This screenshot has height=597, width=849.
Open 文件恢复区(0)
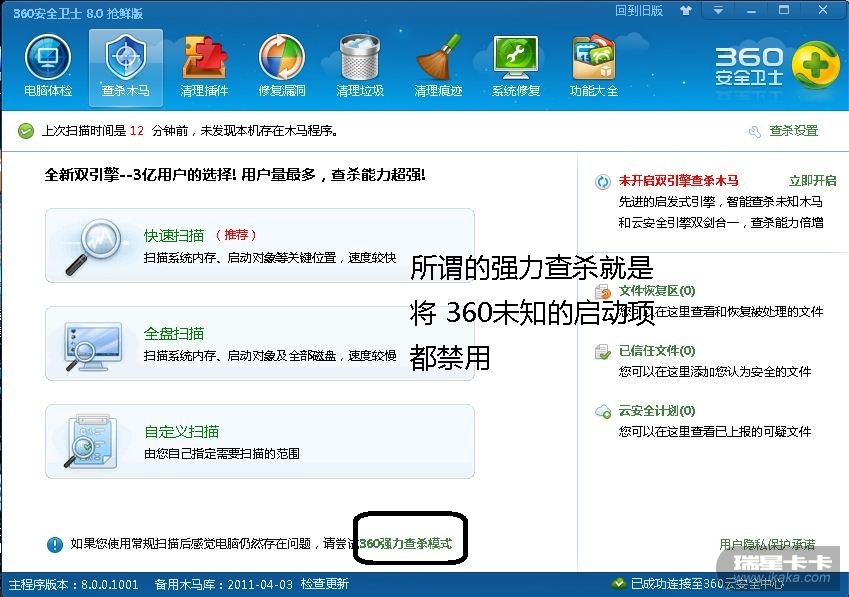(657, 291)
